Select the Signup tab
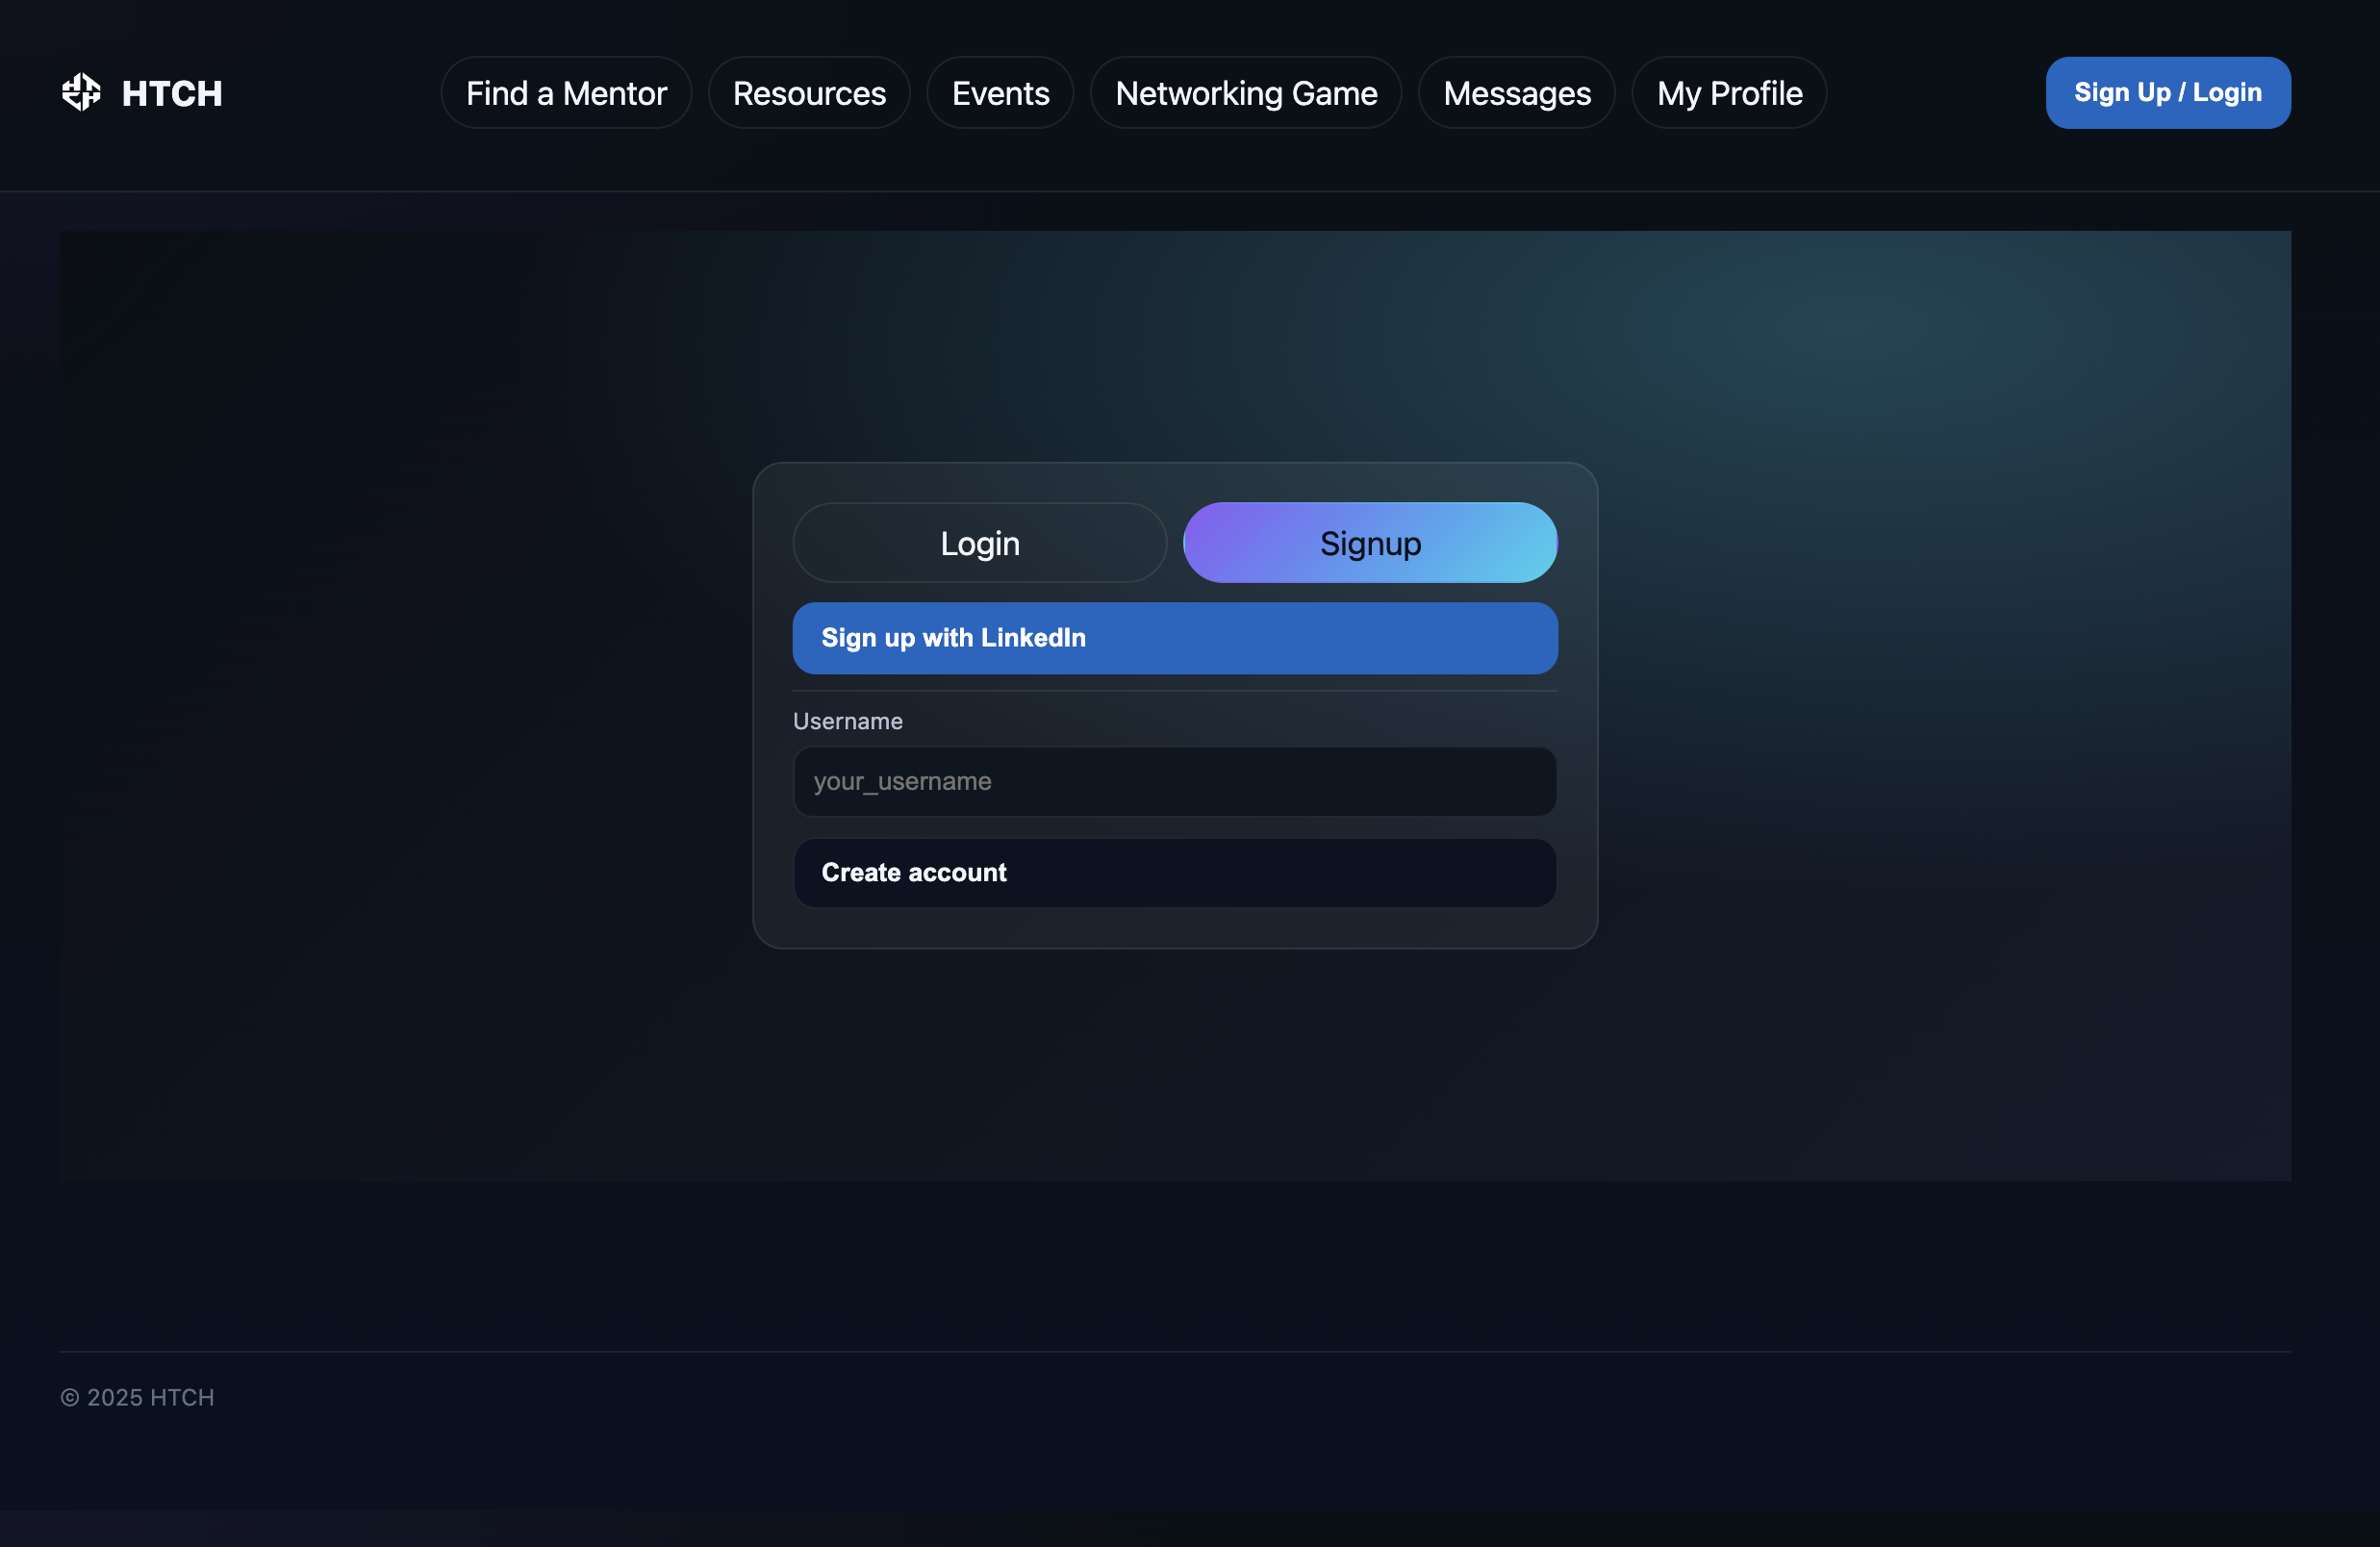Image resolution: width=2380 pixels, height=1547 pixels. [x=1369, y=543]
